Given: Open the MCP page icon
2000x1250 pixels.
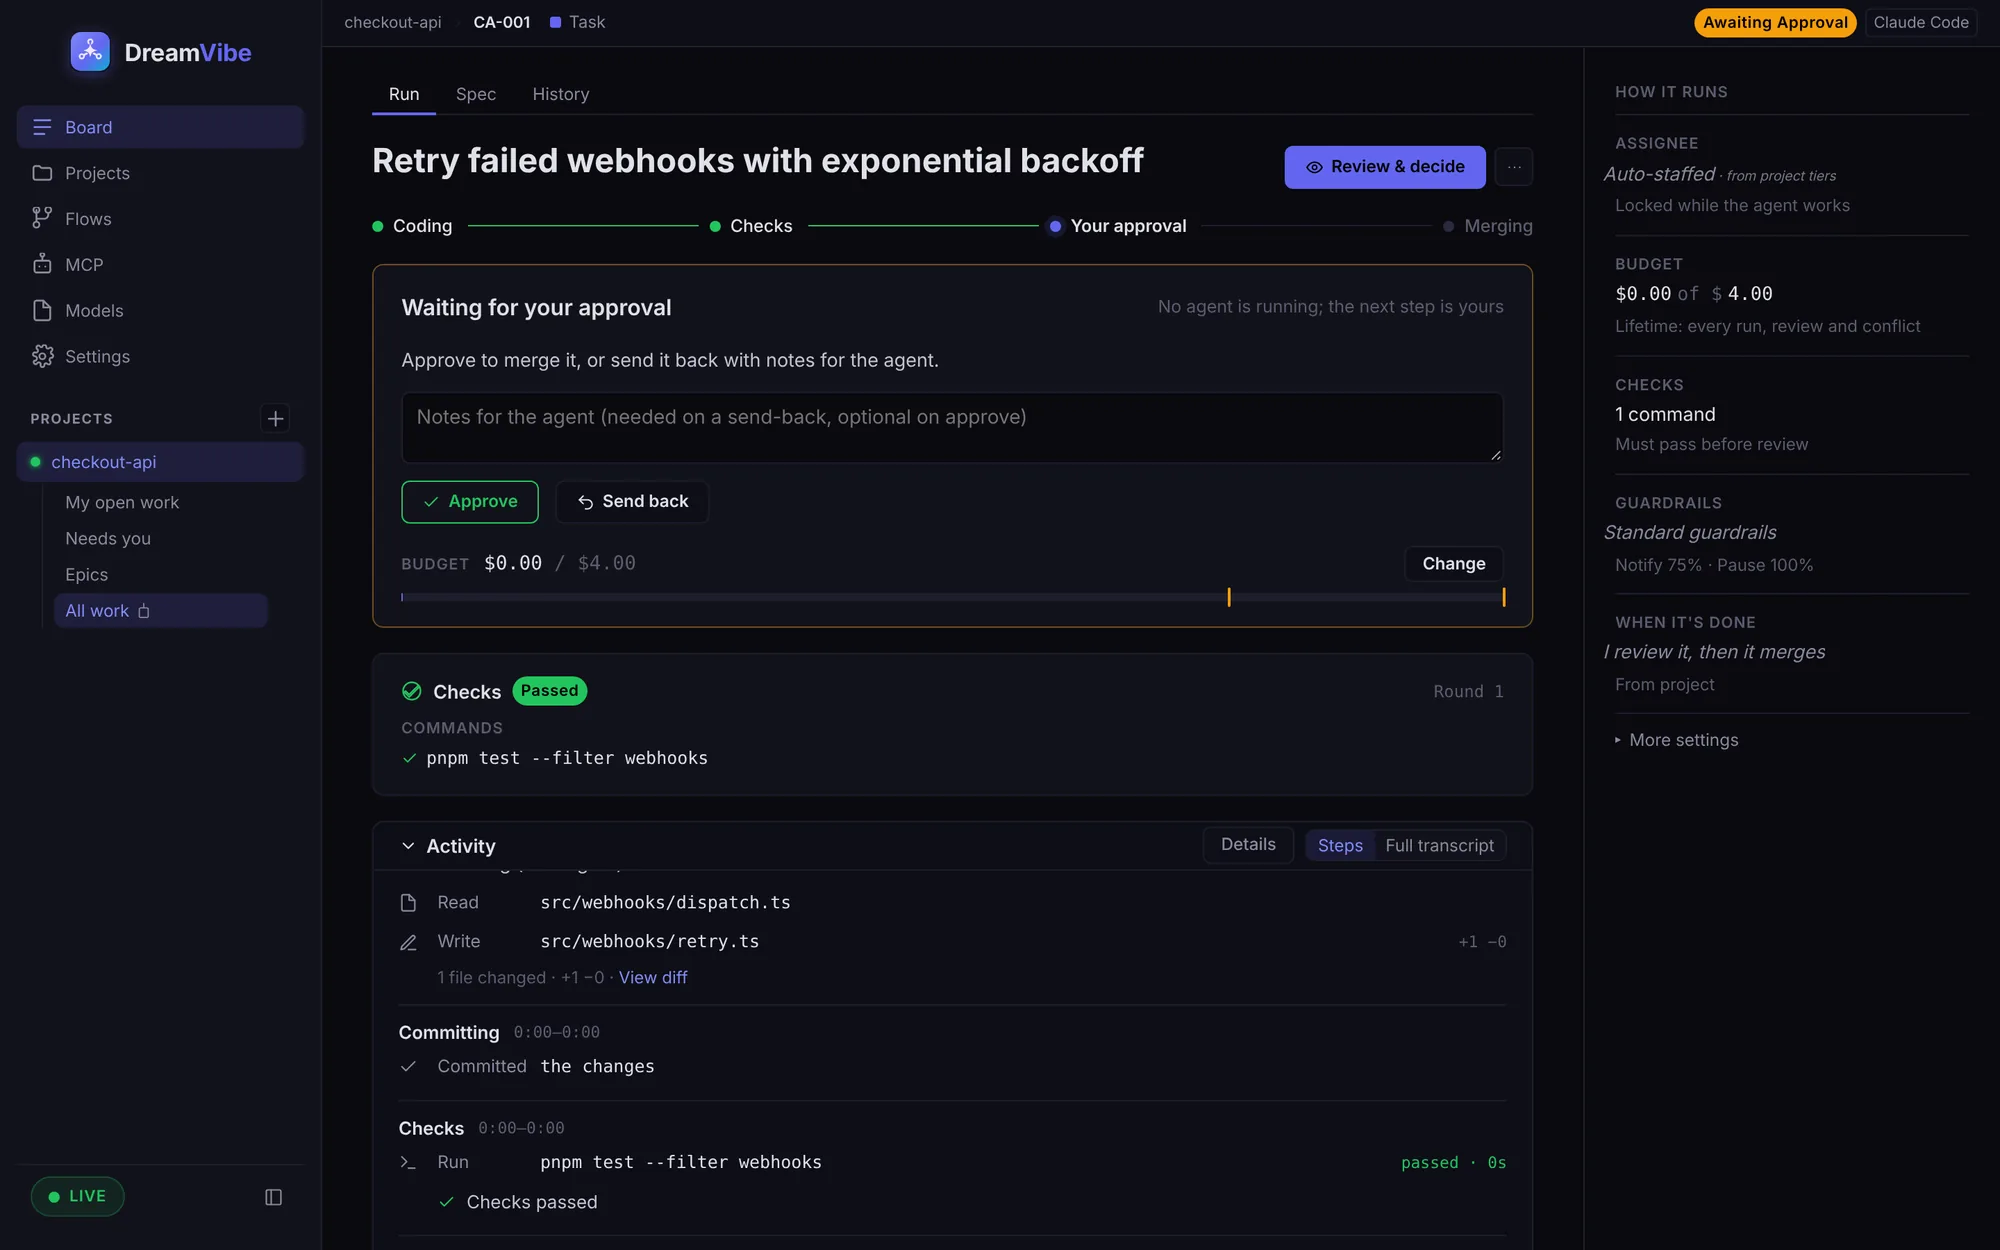Looking at the screenshot, I should click(42, 264).
